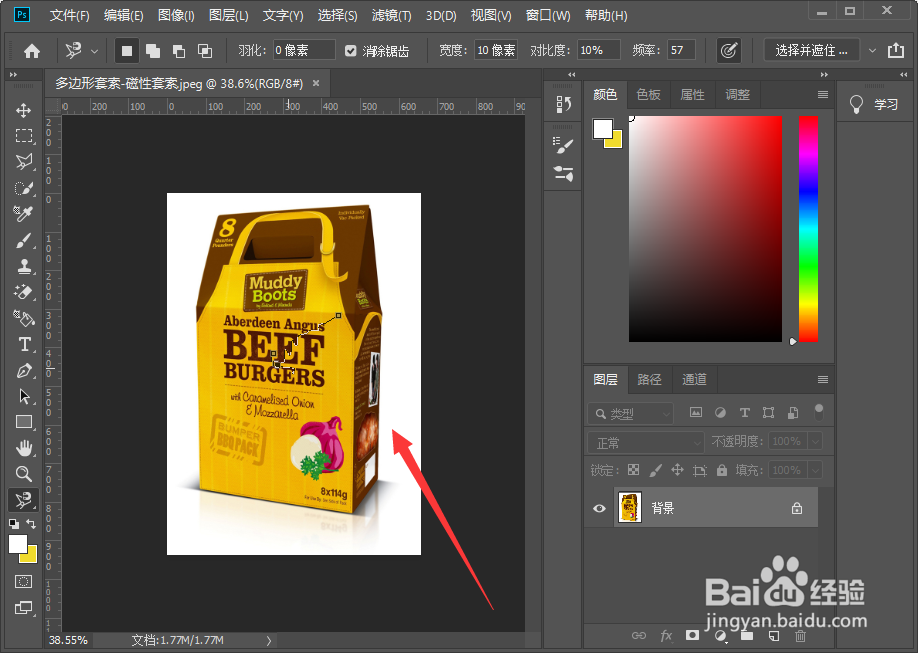Open the opacity dropdown arrow

(815, 441)
